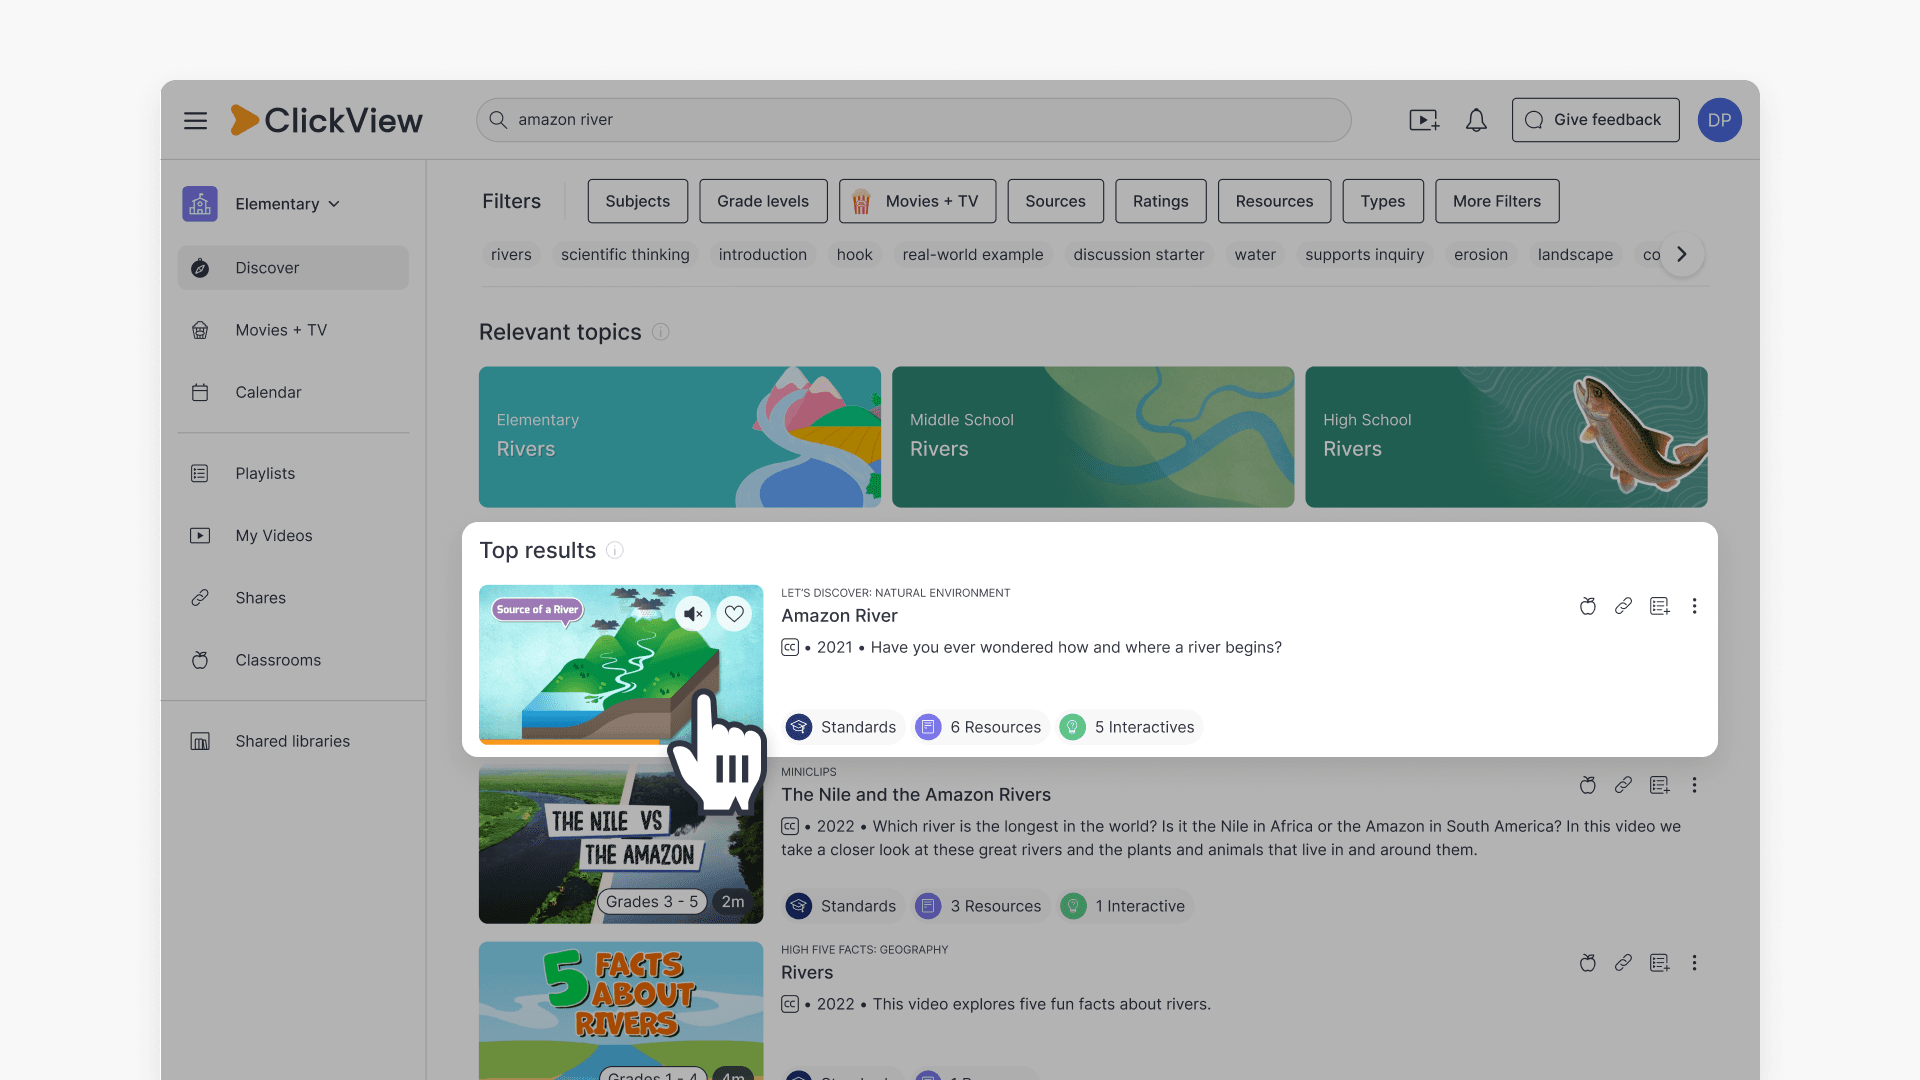The width and height of the screenshot is (1920, 1080).
Task: Add Amazon River to a playlist
Action: pyautogui.click(x=1659, y=606)
